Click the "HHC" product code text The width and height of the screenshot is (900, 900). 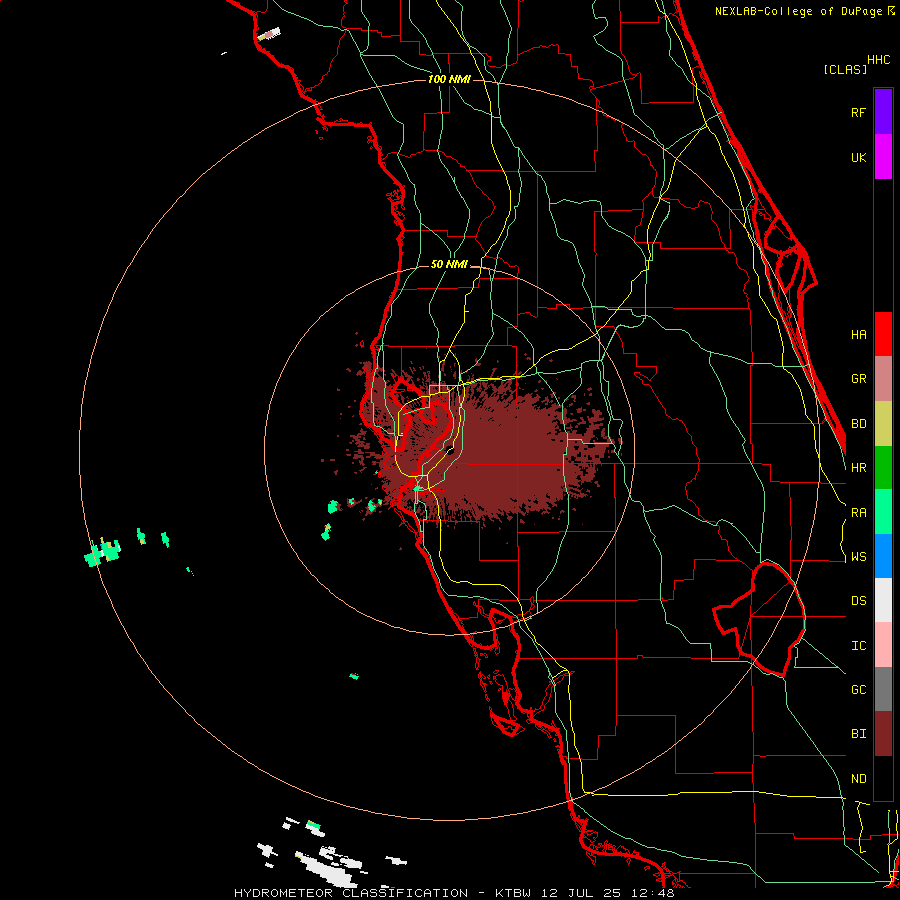878,60
